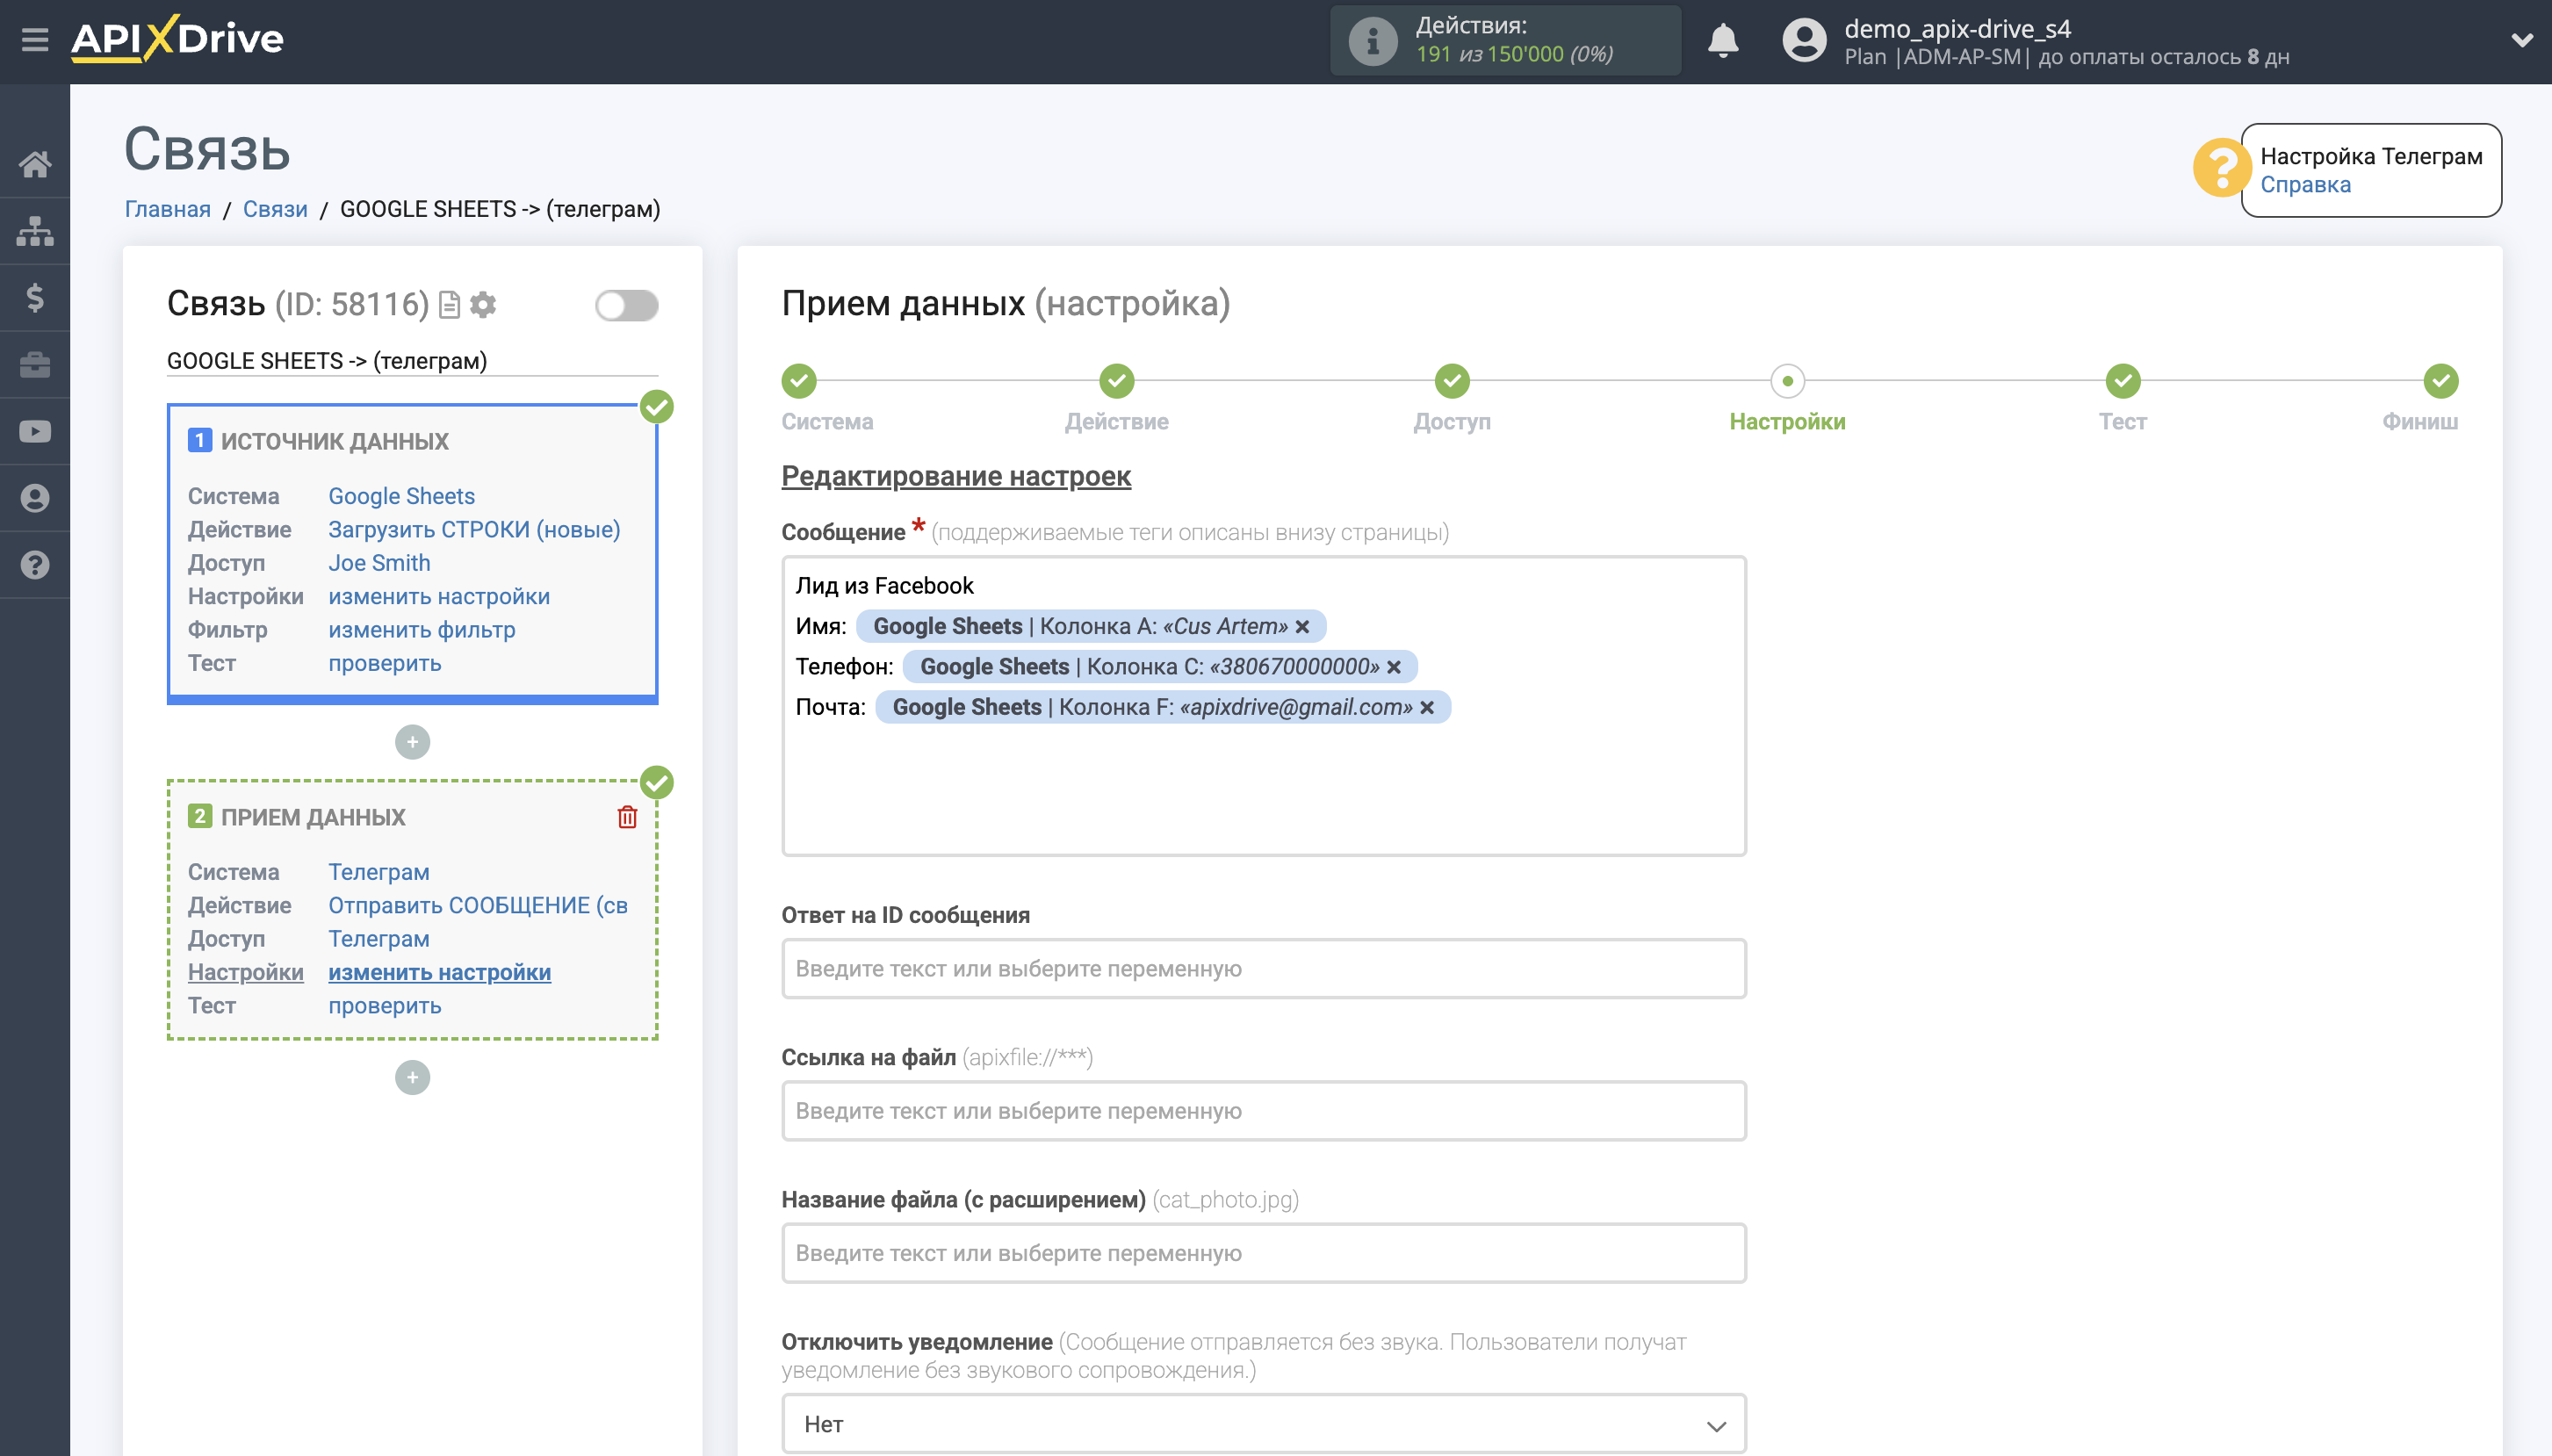Click изменить настройки in ПРИЕМ ДАННЫХ block
This screenshot has height=1456, width=2552.
pos(438,971)
